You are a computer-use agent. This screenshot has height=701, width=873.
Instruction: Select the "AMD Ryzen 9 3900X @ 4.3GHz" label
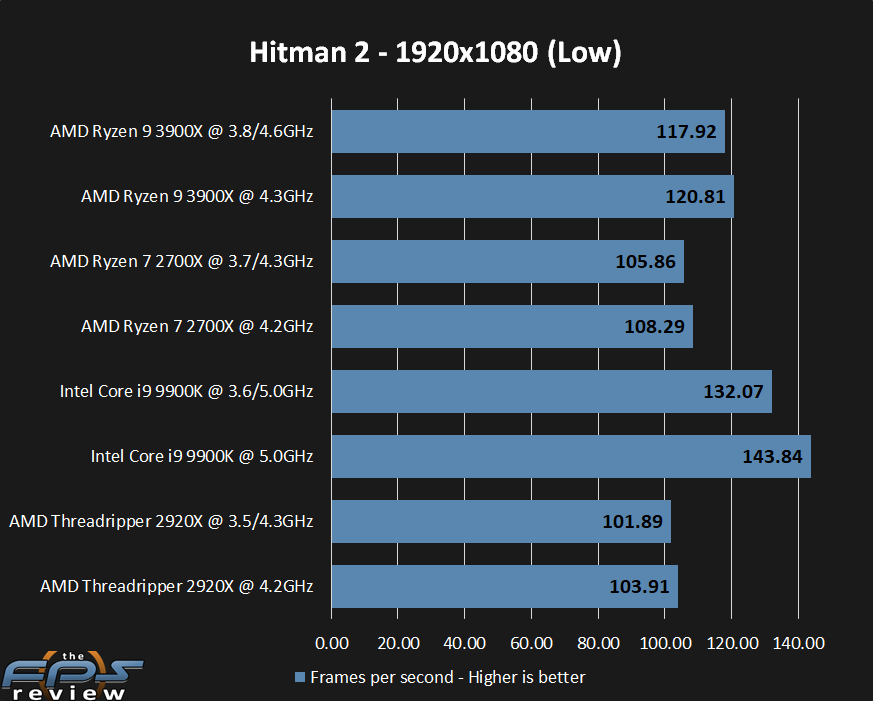click(197, 197)
